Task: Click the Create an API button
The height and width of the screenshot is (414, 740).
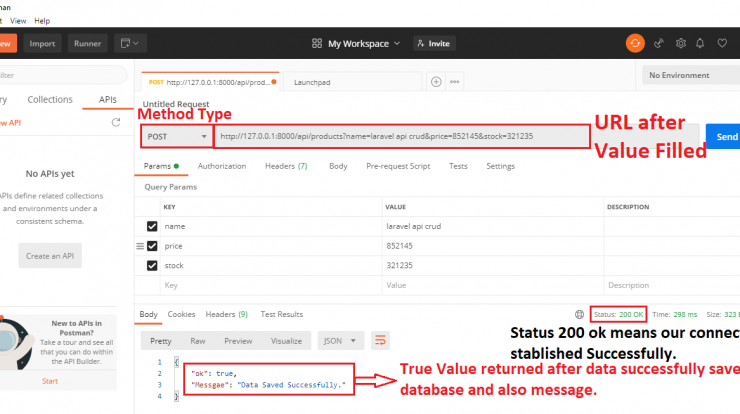Action: click(x=50, y=256)
